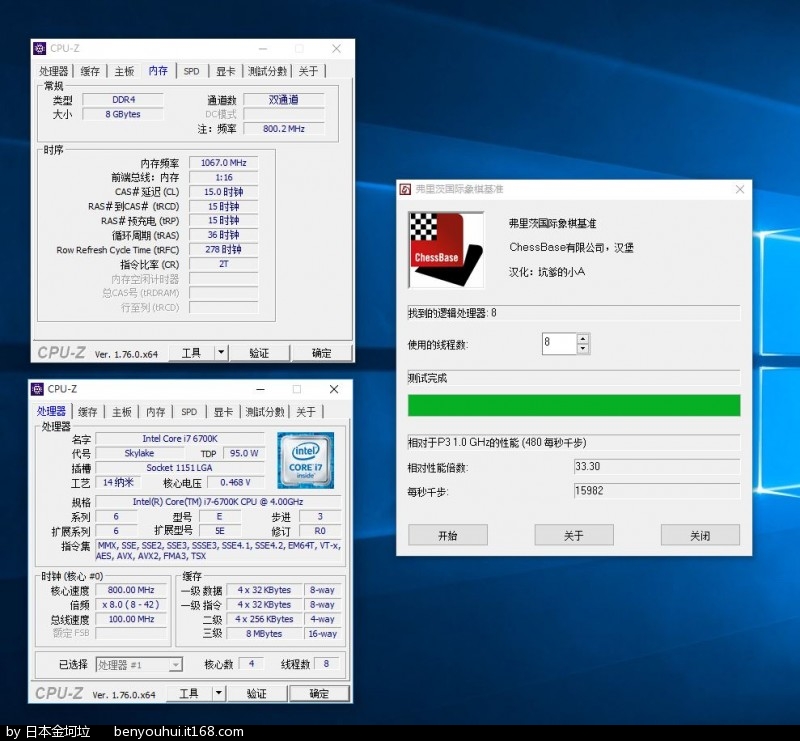
Task: Click 验证 in the CPU-Z memory window
Action: click(x=259, y=353)
